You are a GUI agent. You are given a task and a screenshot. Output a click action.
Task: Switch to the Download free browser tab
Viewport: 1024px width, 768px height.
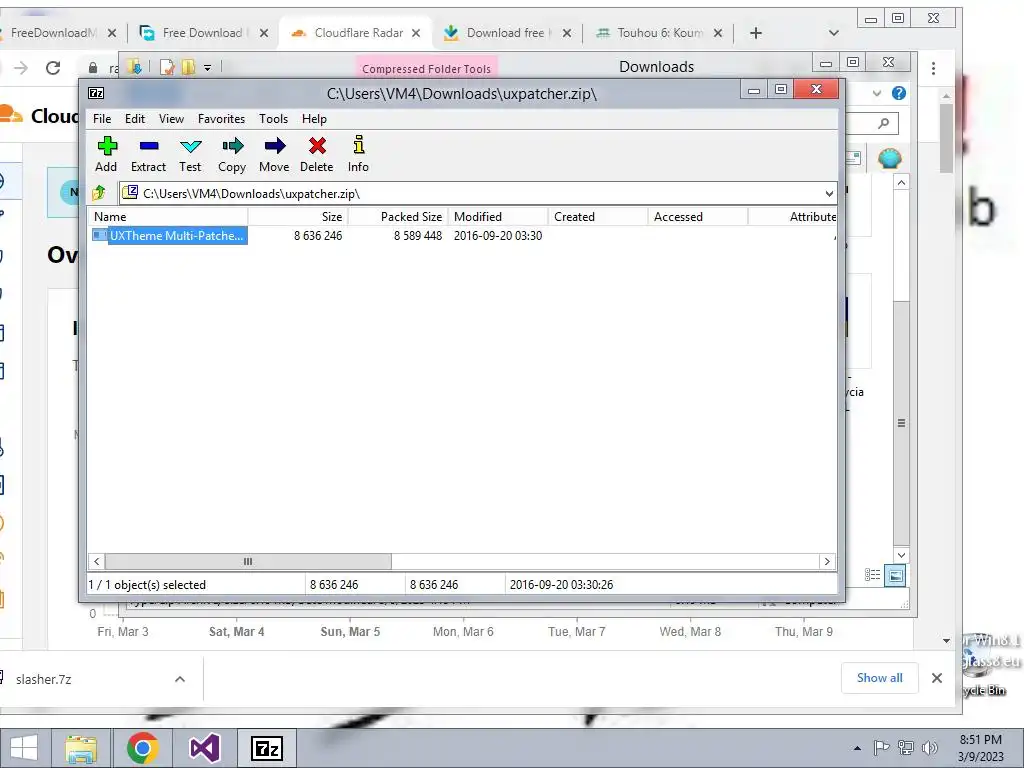click(508, 33)
